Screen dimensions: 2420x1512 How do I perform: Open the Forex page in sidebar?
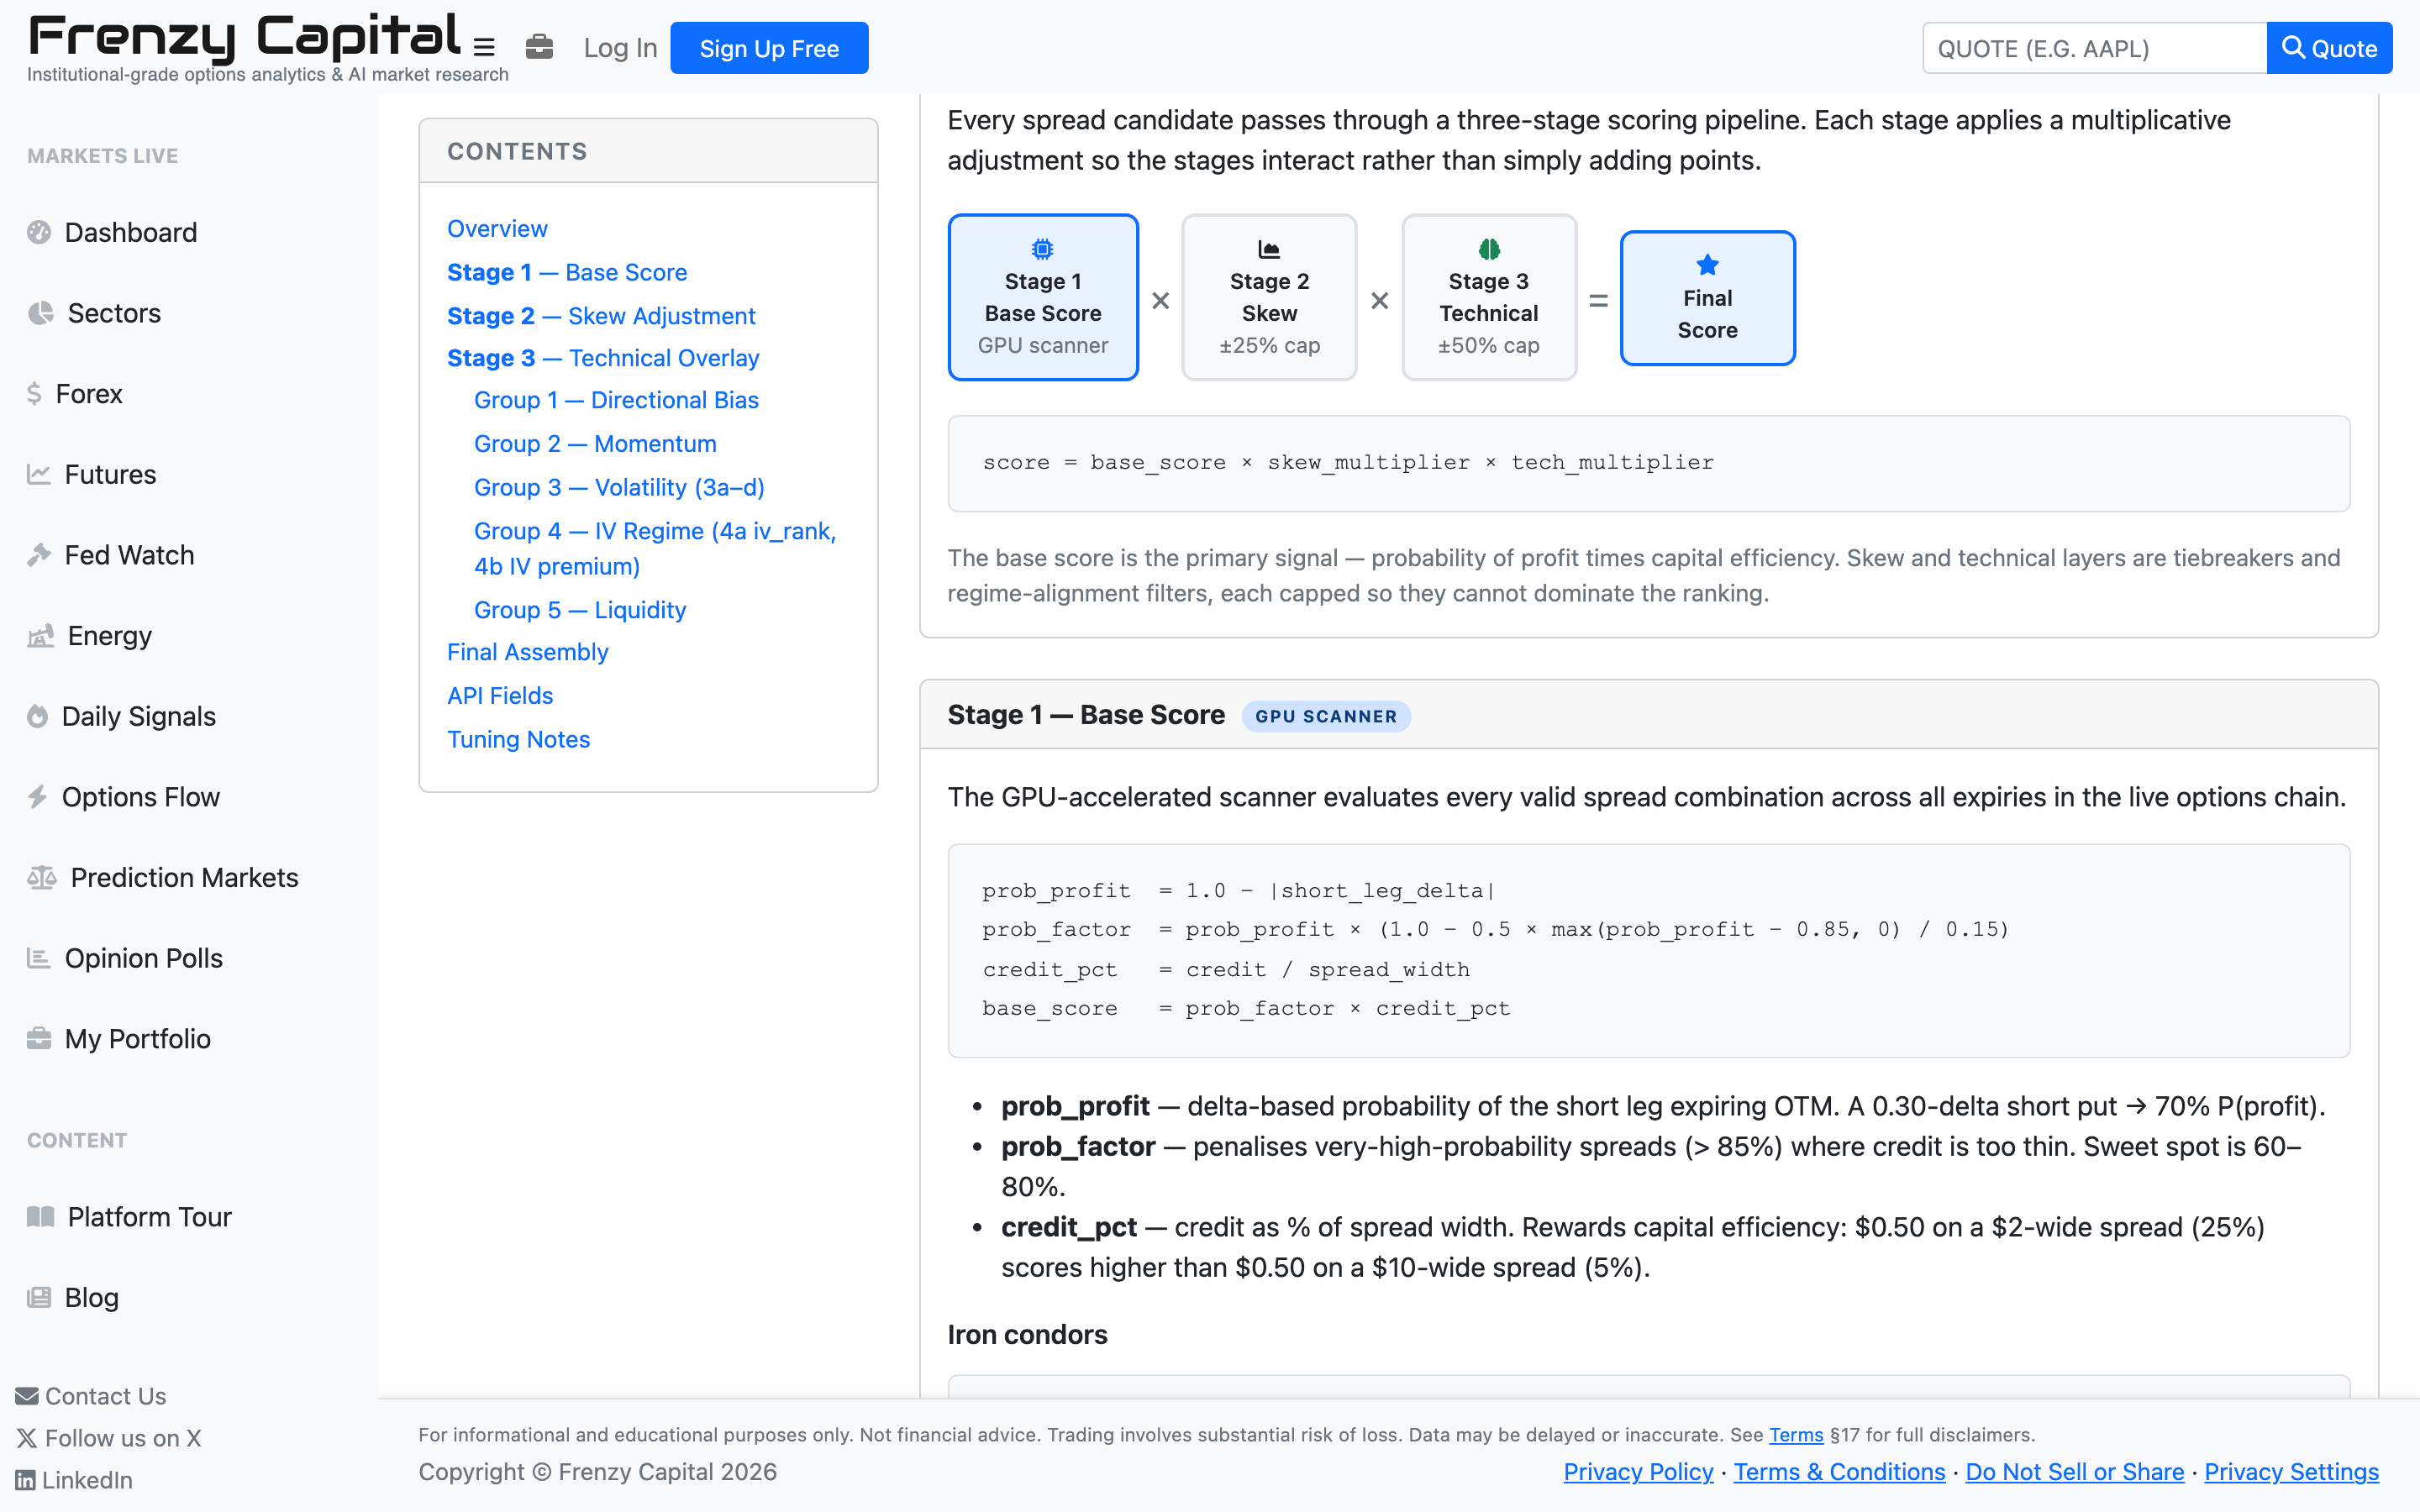89,394
